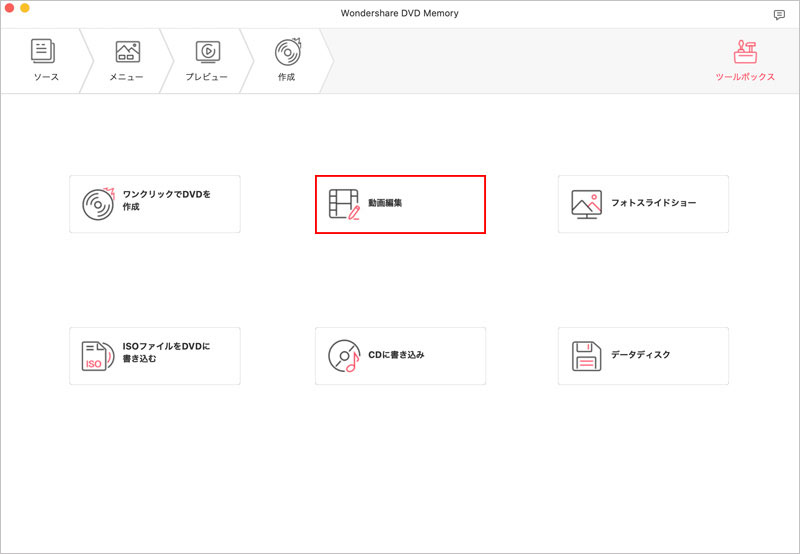This screenshot has width=800, height=554.
Task: Choose データディスク label
Action: point(641,355)
